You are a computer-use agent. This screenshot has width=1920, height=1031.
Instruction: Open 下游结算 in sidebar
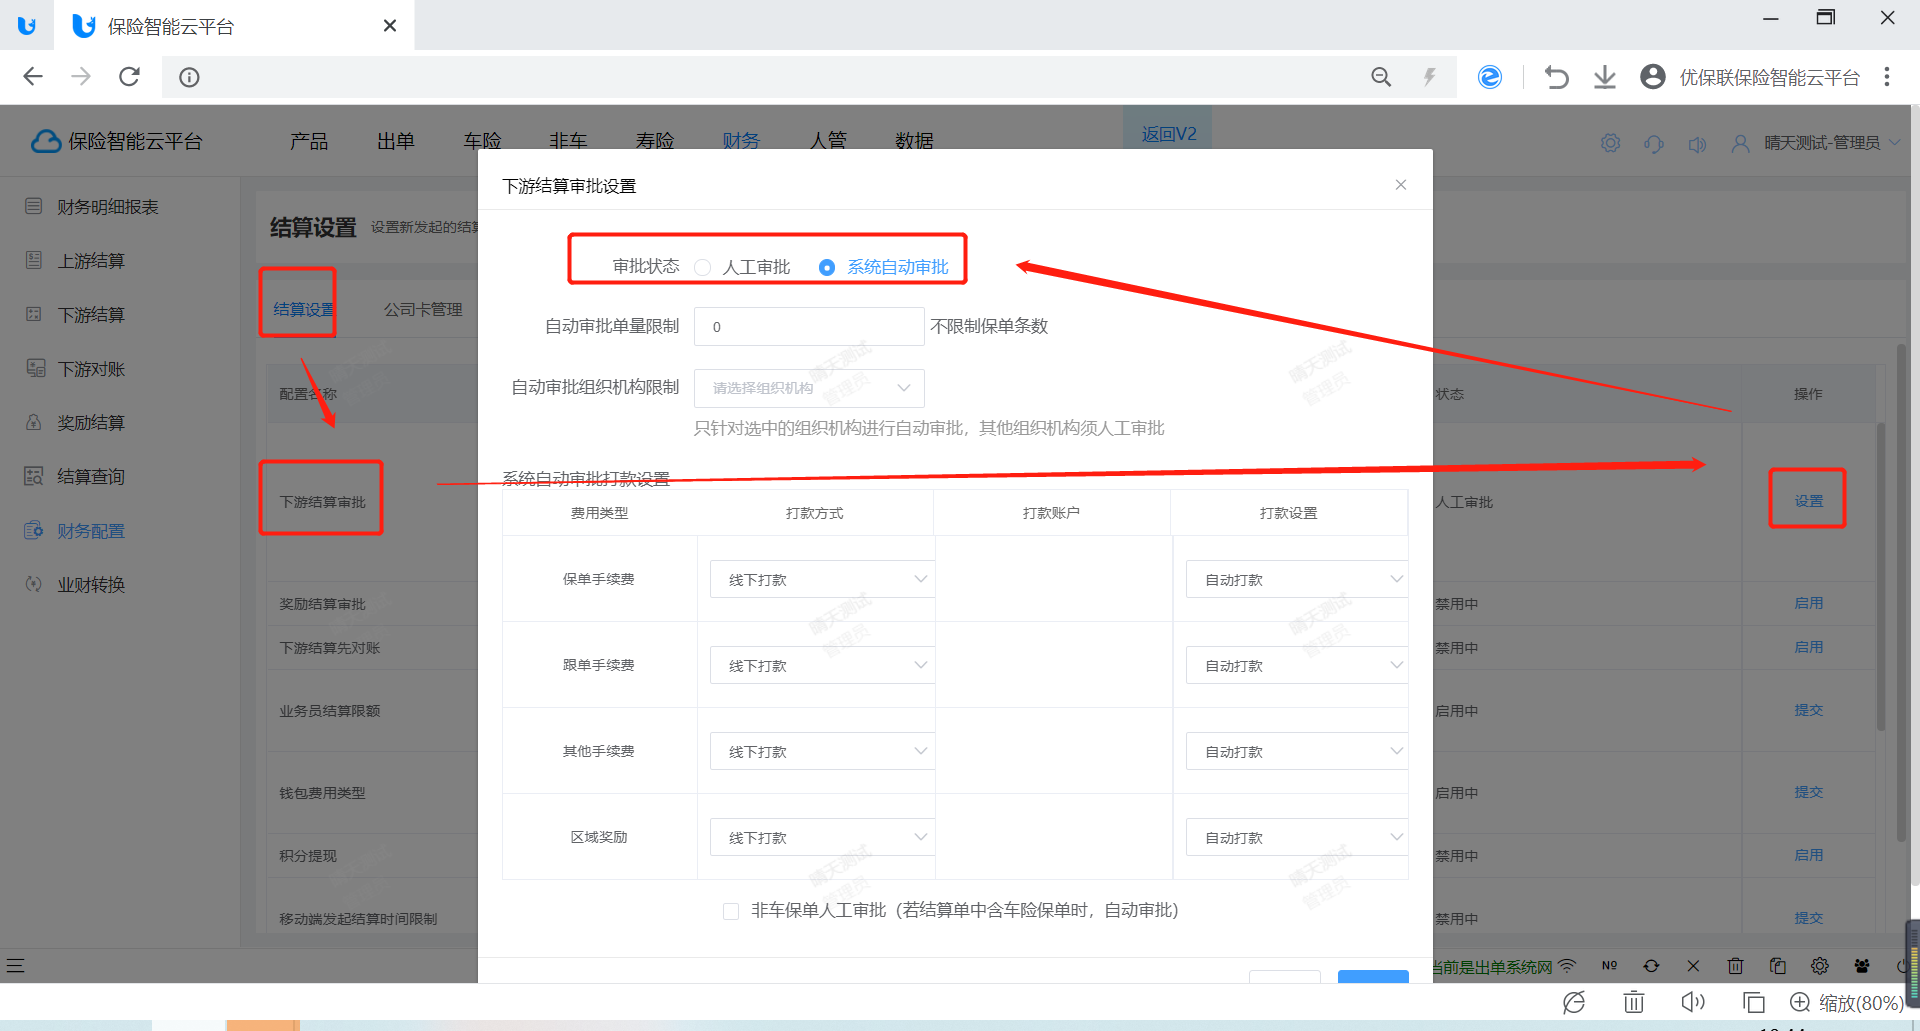coord(91,315)
